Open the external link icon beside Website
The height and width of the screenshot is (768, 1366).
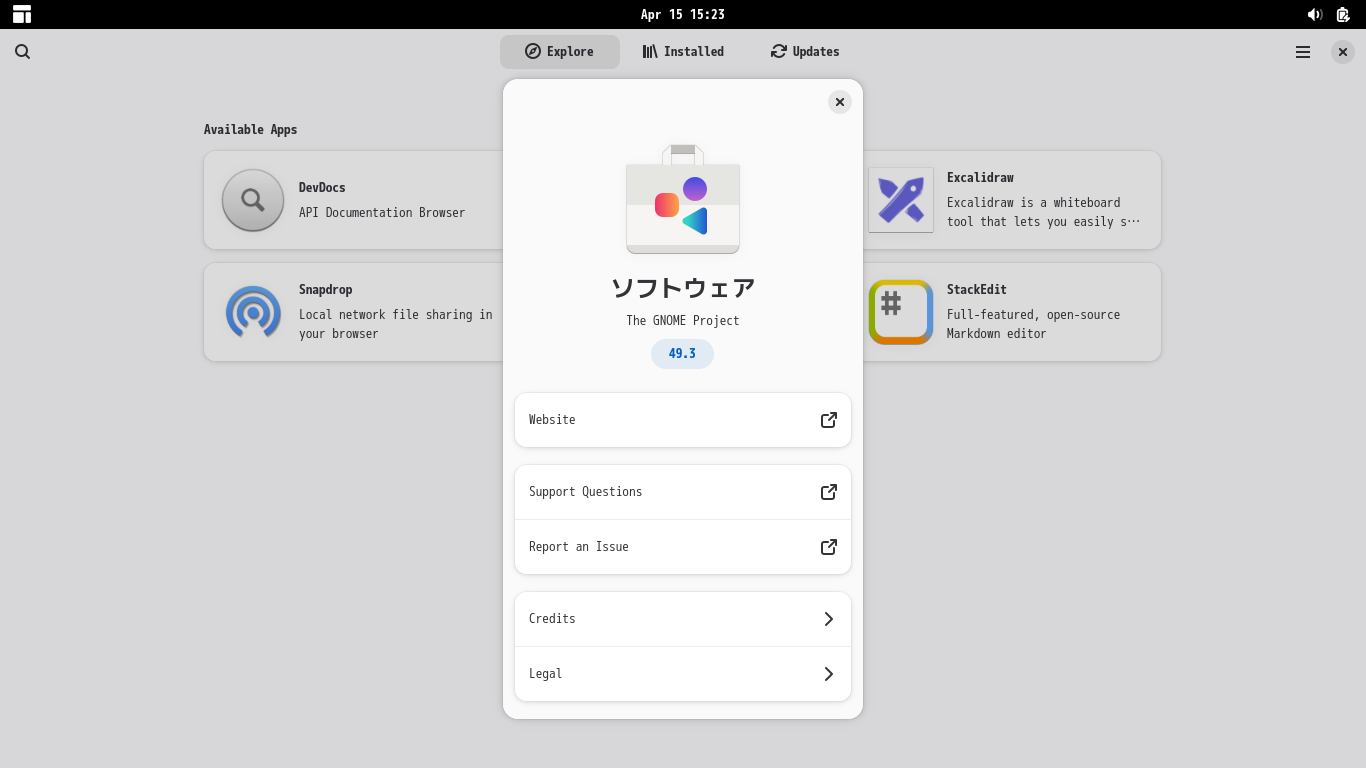[828, 420]
